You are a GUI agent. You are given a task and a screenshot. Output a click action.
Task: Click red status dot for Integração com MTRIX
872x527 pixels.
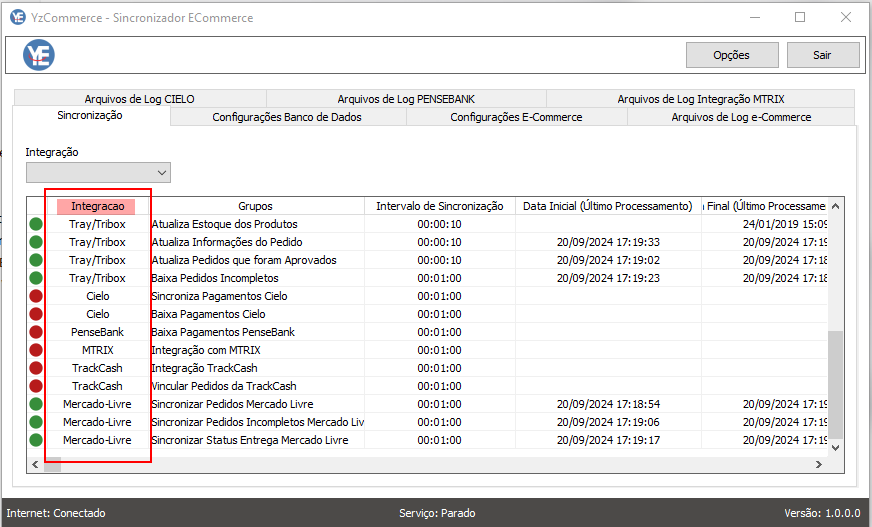click(36, 350)
